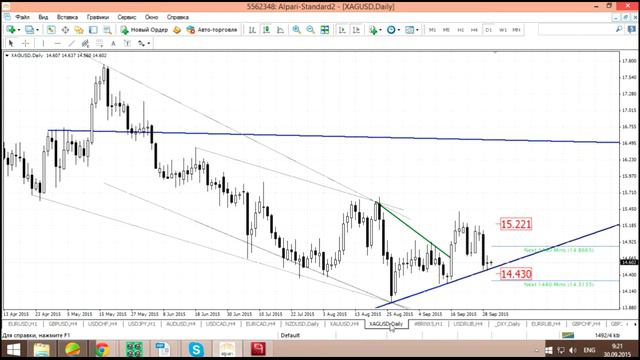Screen dimensions: 640x360
Task: Select the MN timeframe
Action: pyautogui.click(x=516, y=30)
